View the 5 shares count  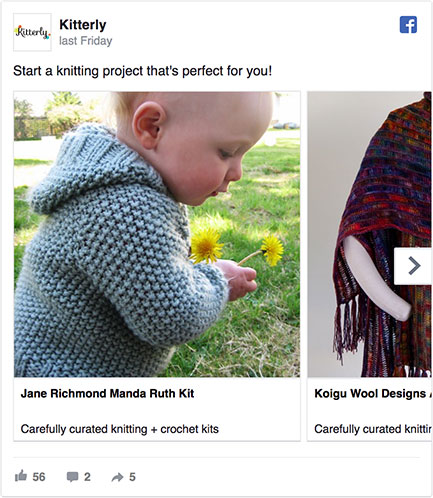coord(132,477)
